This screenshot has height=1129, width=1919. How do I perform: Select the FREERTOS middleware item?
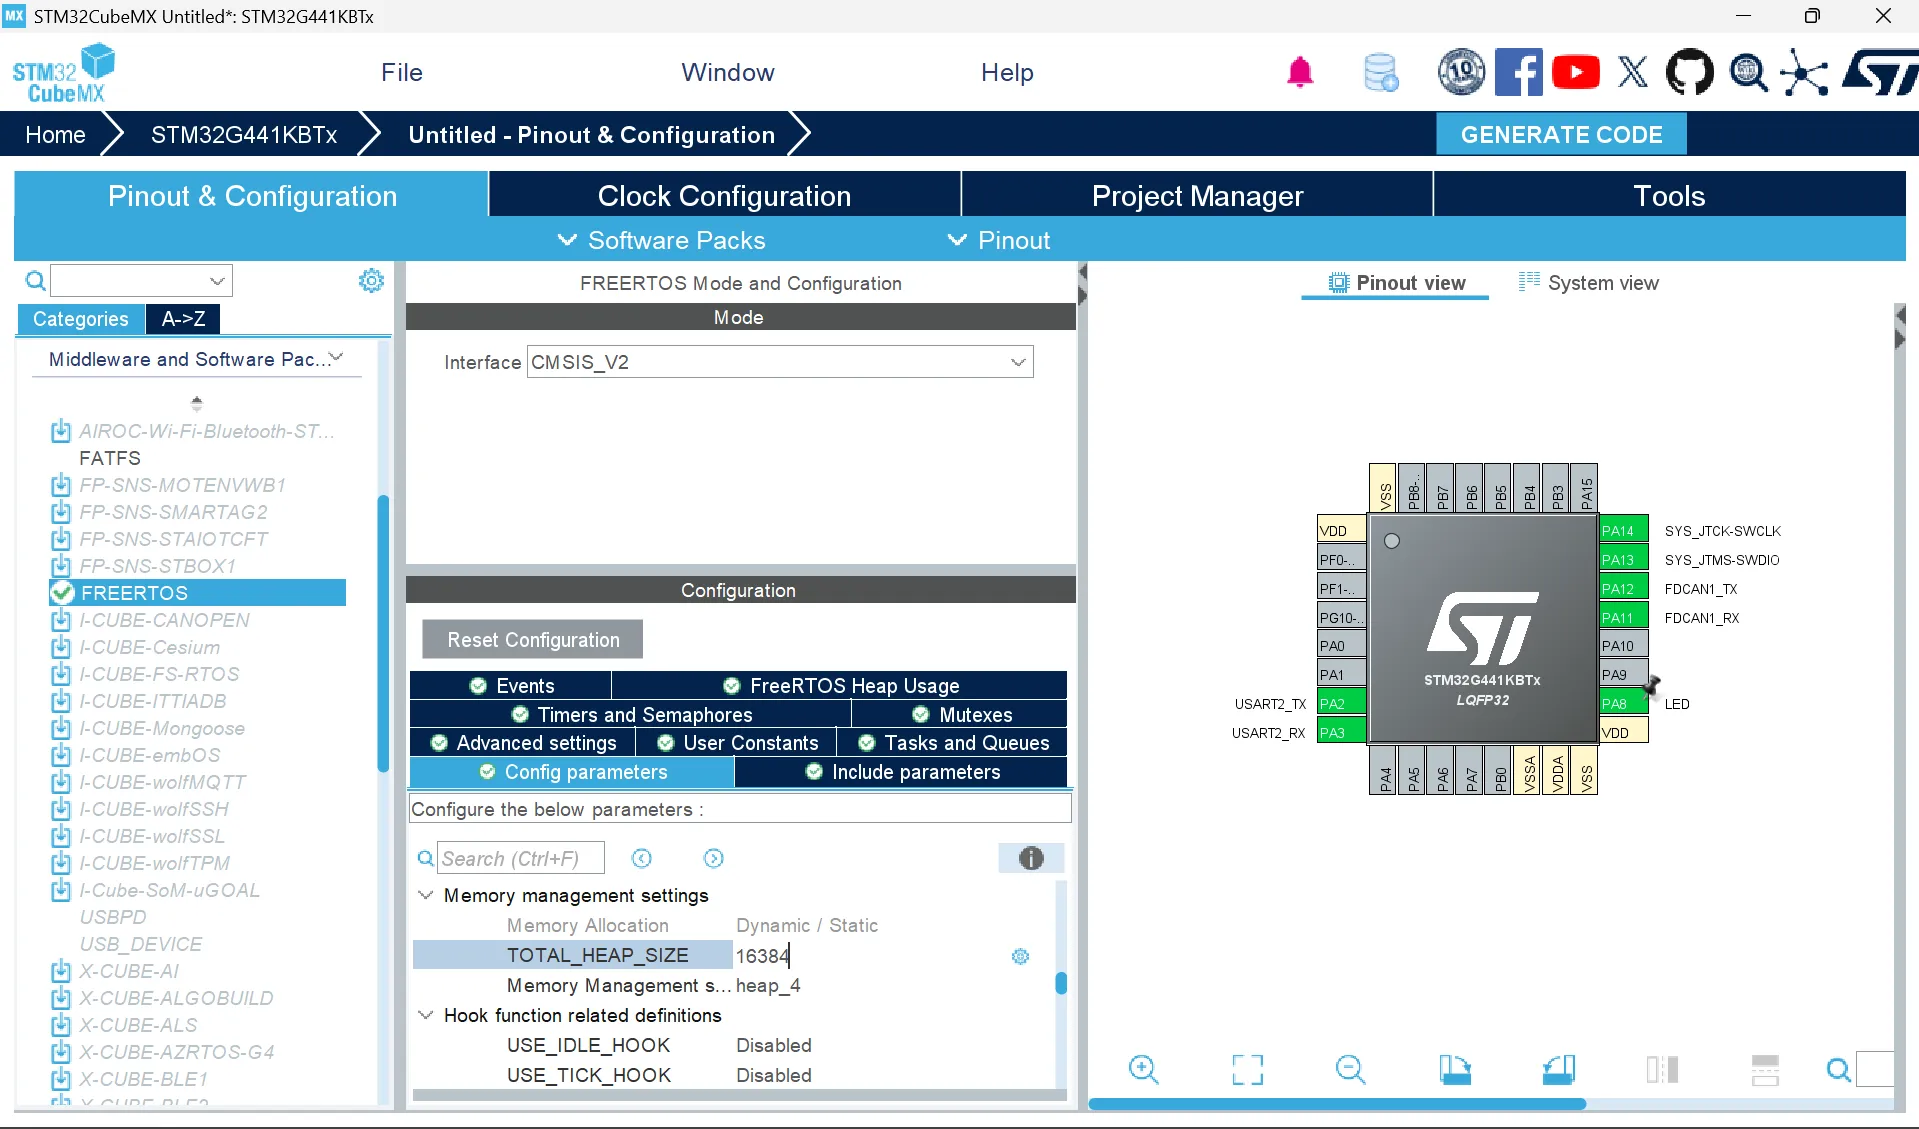(134, 593)
